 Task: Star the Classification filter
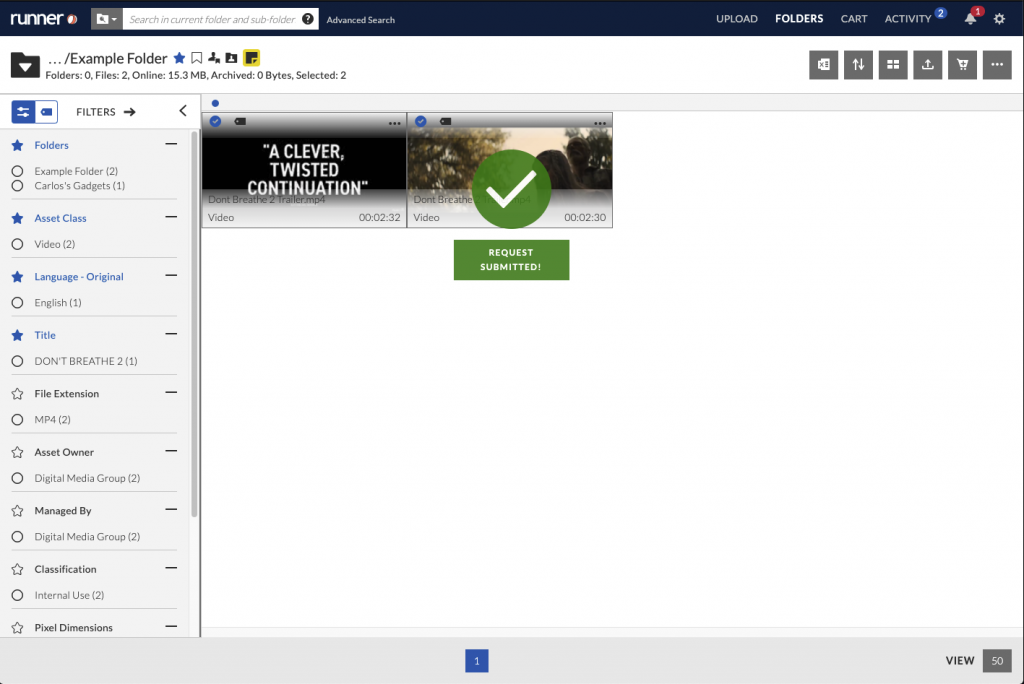click(x=18, y=570)
